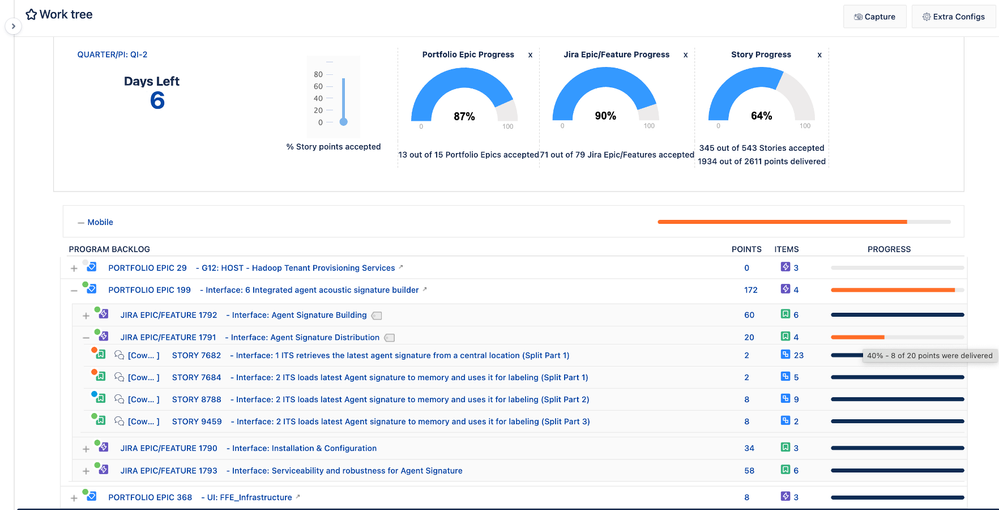Screen dimensions: 999x510
Task: Click comment icon on Story 9459 row
Action: [x=119, y=422]
